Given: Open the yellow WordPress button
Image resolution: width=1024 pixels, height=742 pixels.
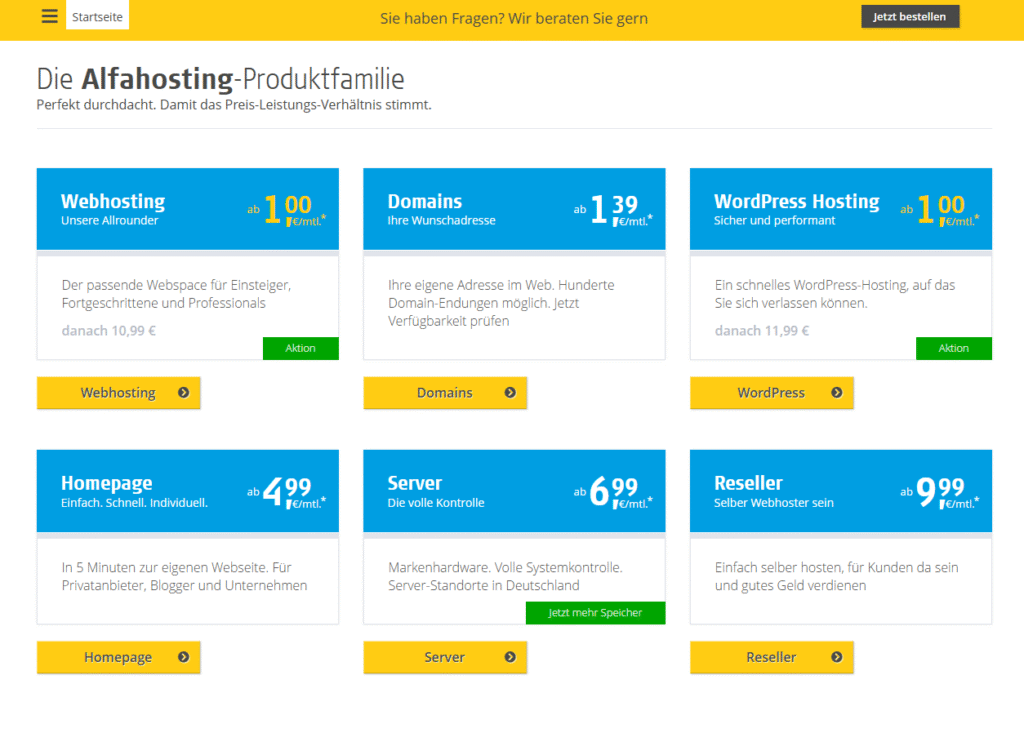Looking at the screenshot, I should (771, 393).
